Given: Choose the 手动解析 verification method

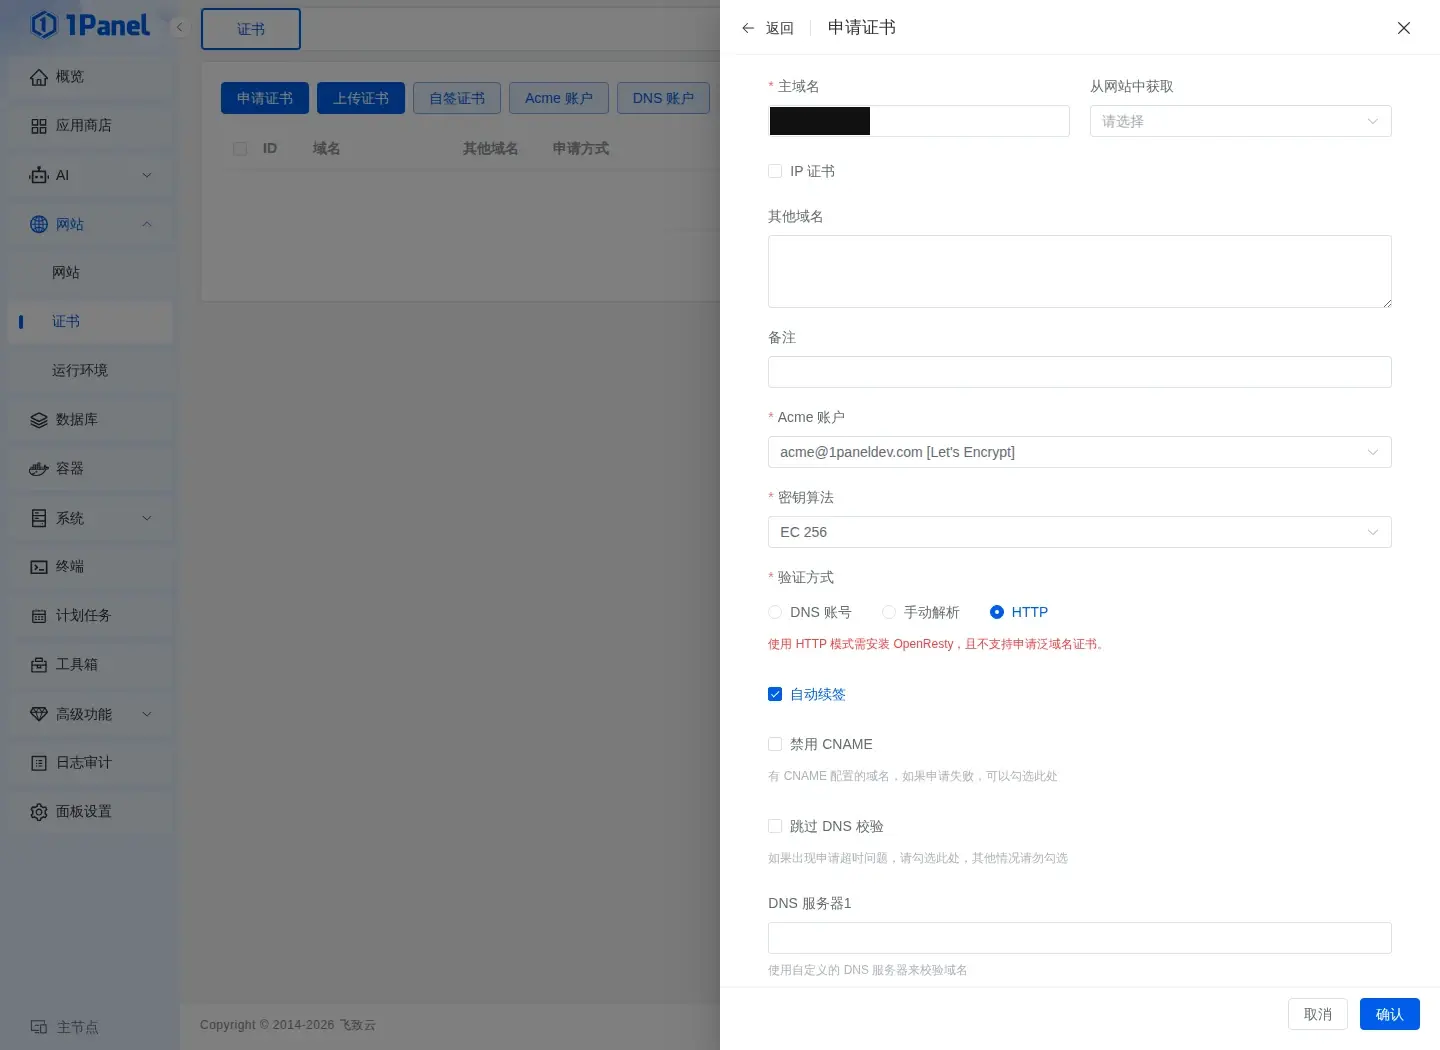Looking at the screenshot, I should [x=889, y=612].
